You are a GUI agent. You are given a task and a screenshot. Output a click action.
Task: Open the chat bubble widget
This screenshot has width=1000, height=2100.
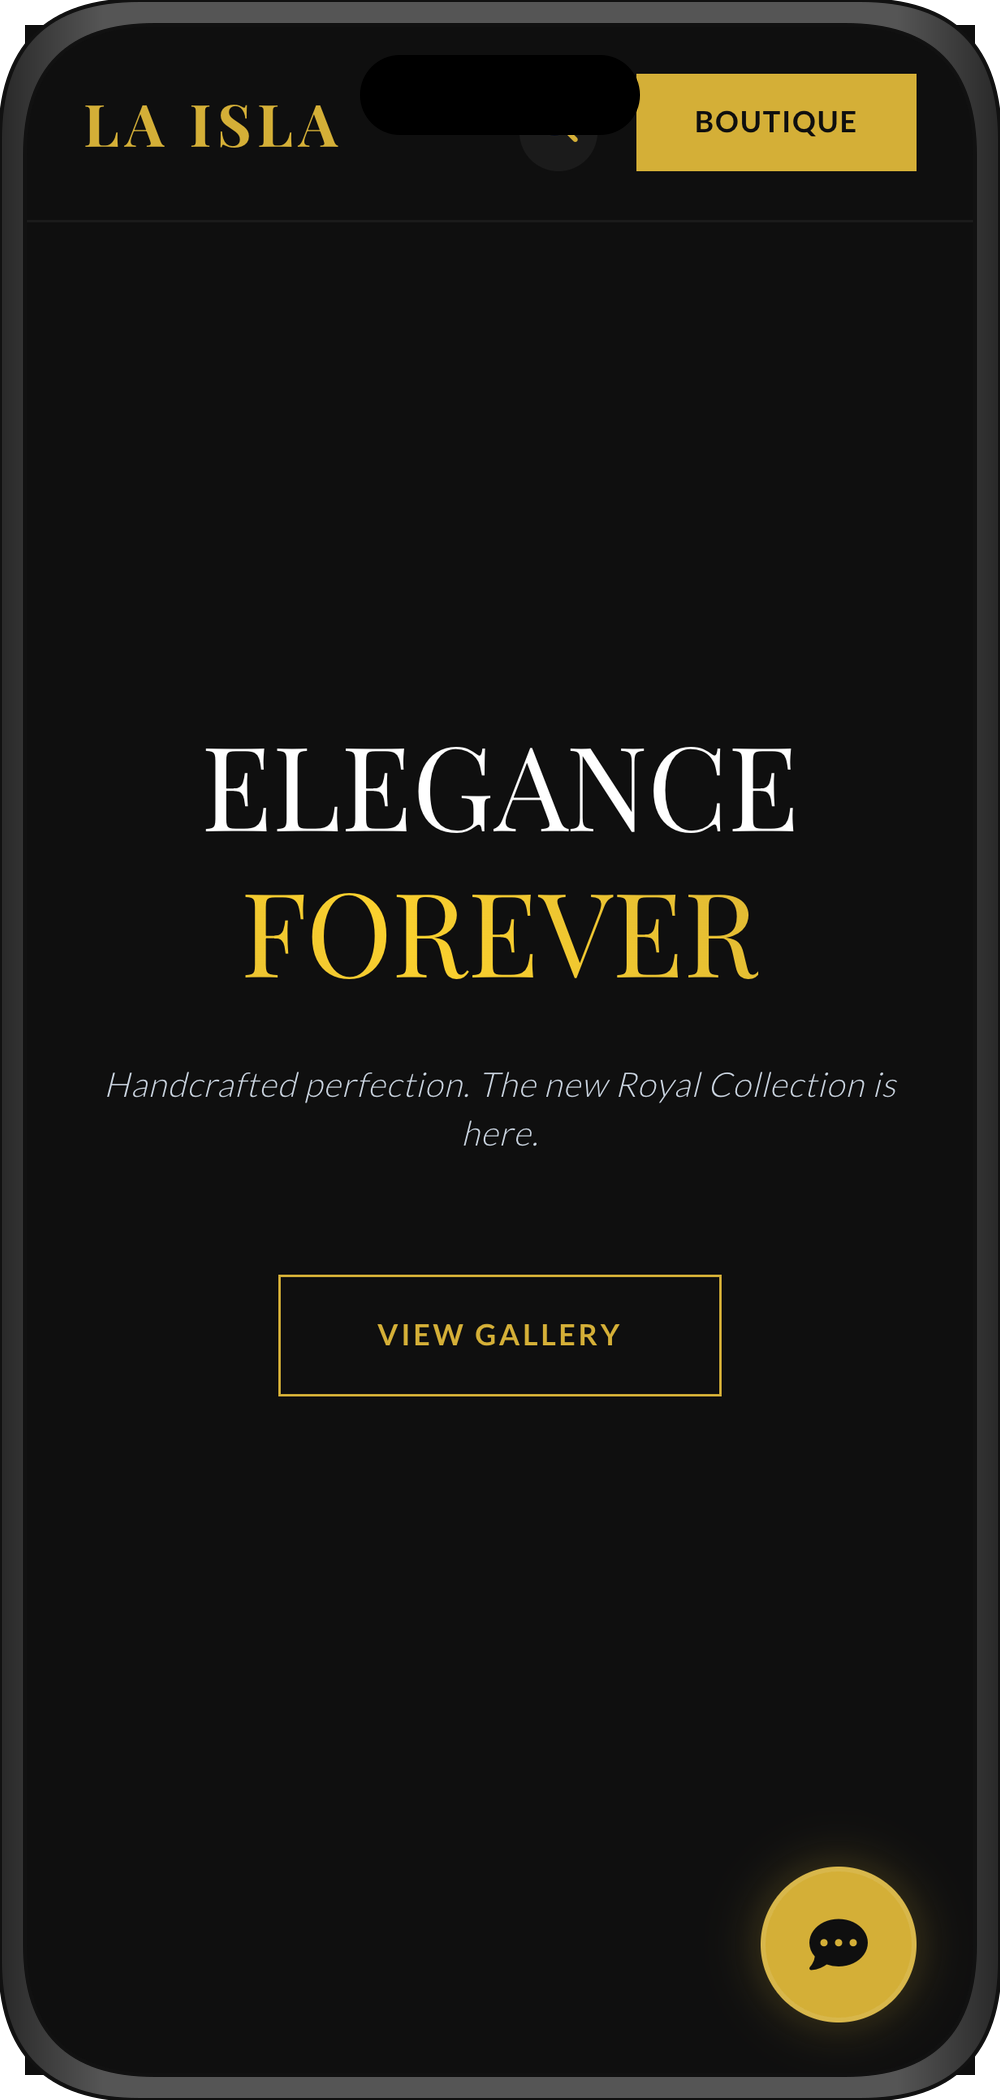pyautogui.click(x=838, y=1944)
